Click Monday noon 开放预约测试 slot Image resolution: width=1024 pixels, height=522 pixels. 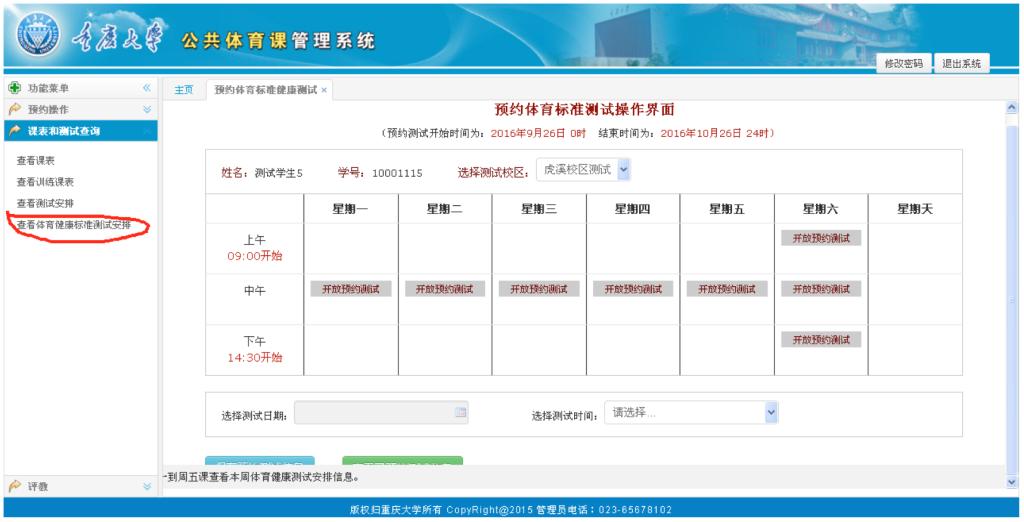tap(350, 289)
